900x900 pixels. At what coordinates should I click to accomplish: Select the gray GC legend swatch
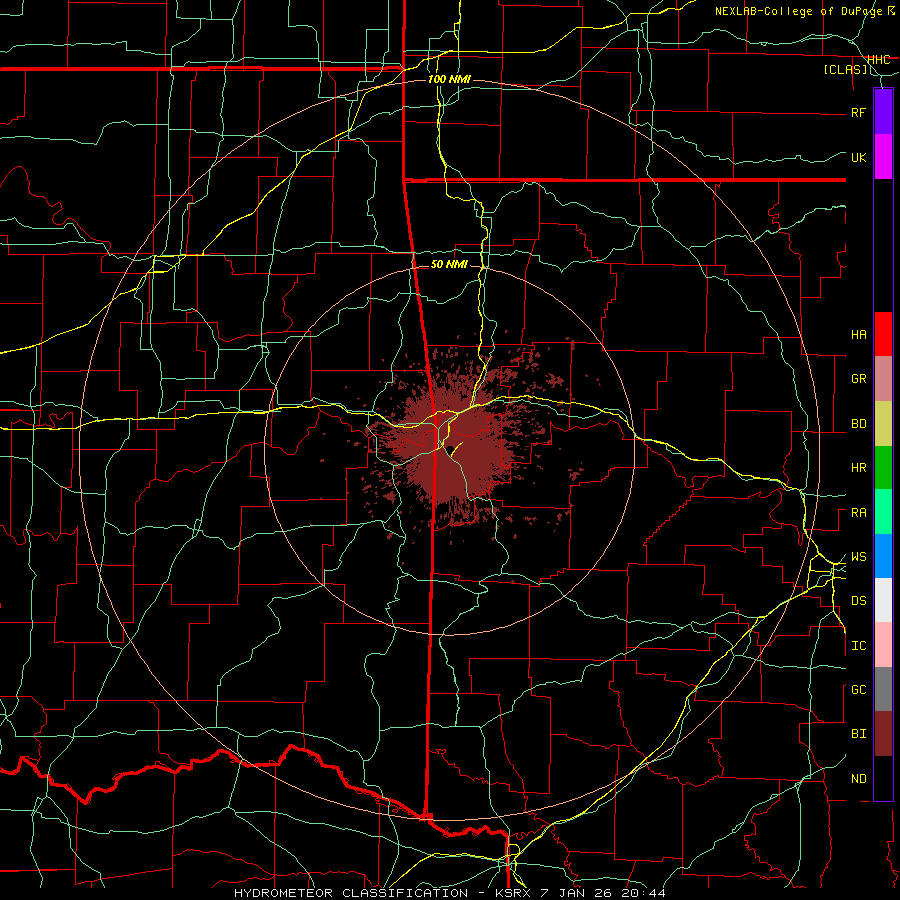click(x=883, y=689)
